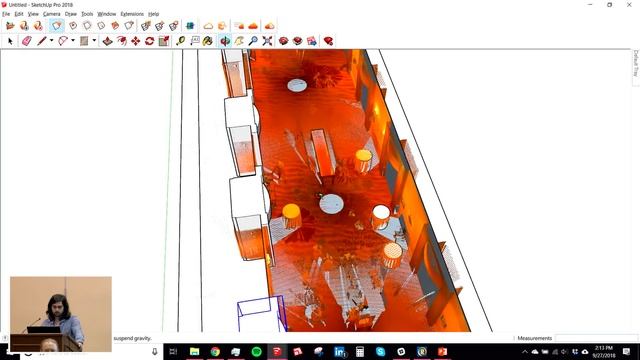The image size is (640, 360).
Task: Open the 3D Warehouse
Action: 283,41
